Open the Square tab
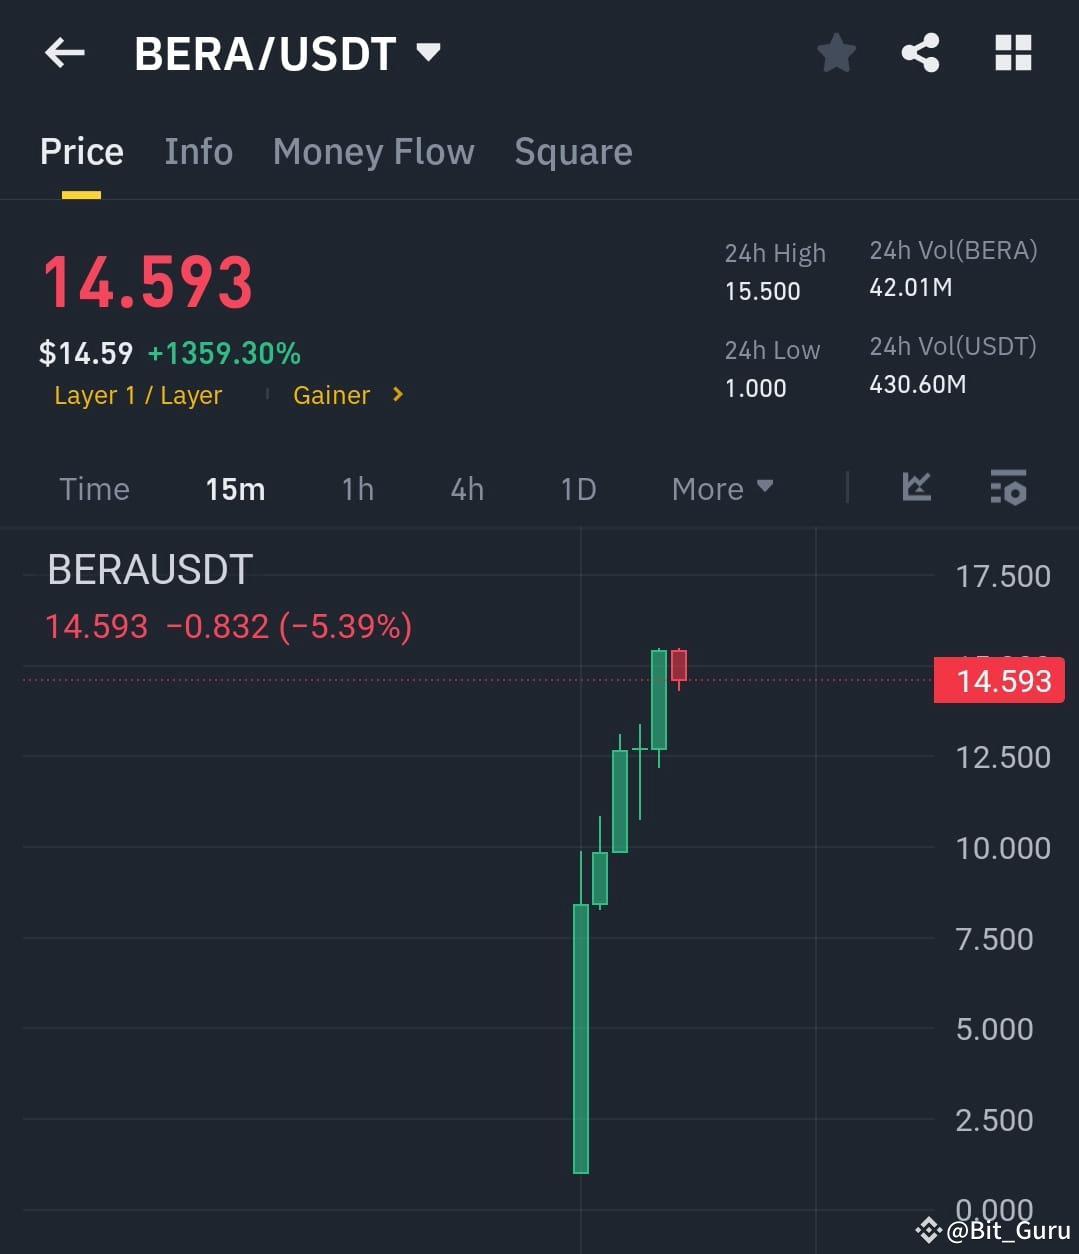Image resolution: width=1079 pixels, height=1254 pixels. [573, 152]
